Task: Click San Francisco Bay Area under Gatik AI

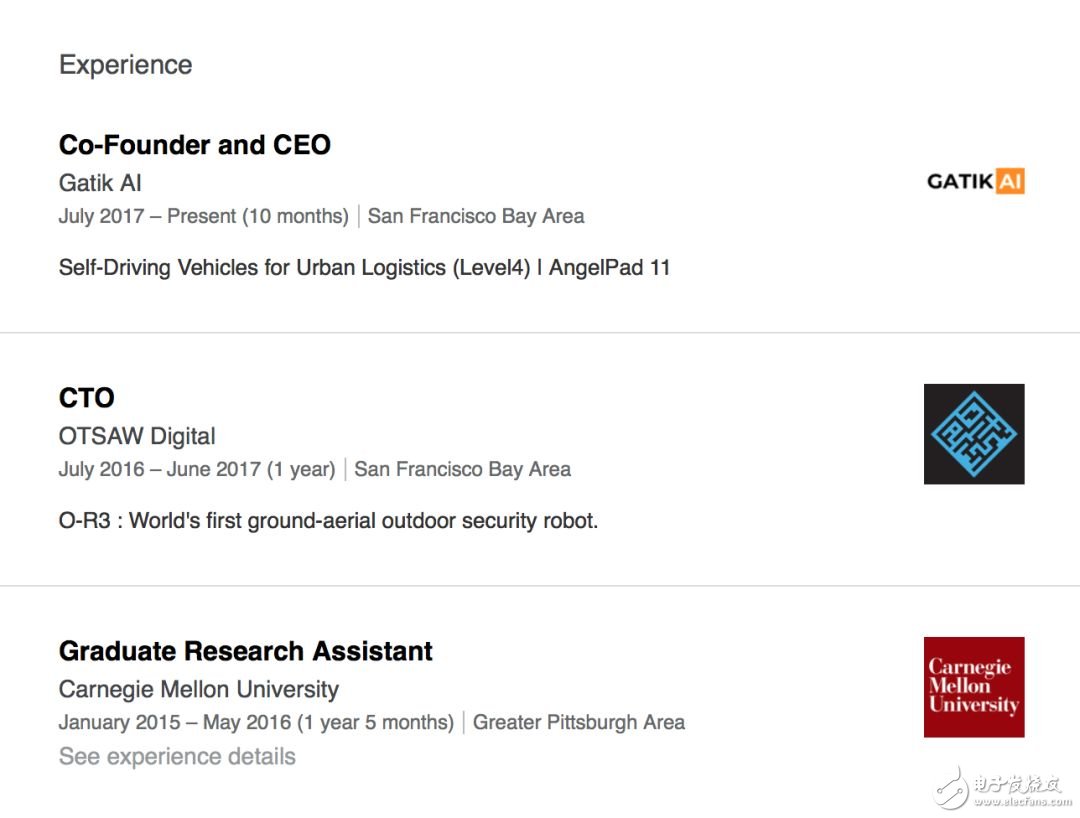Action: pyautogui.click(x=476, y=216)
